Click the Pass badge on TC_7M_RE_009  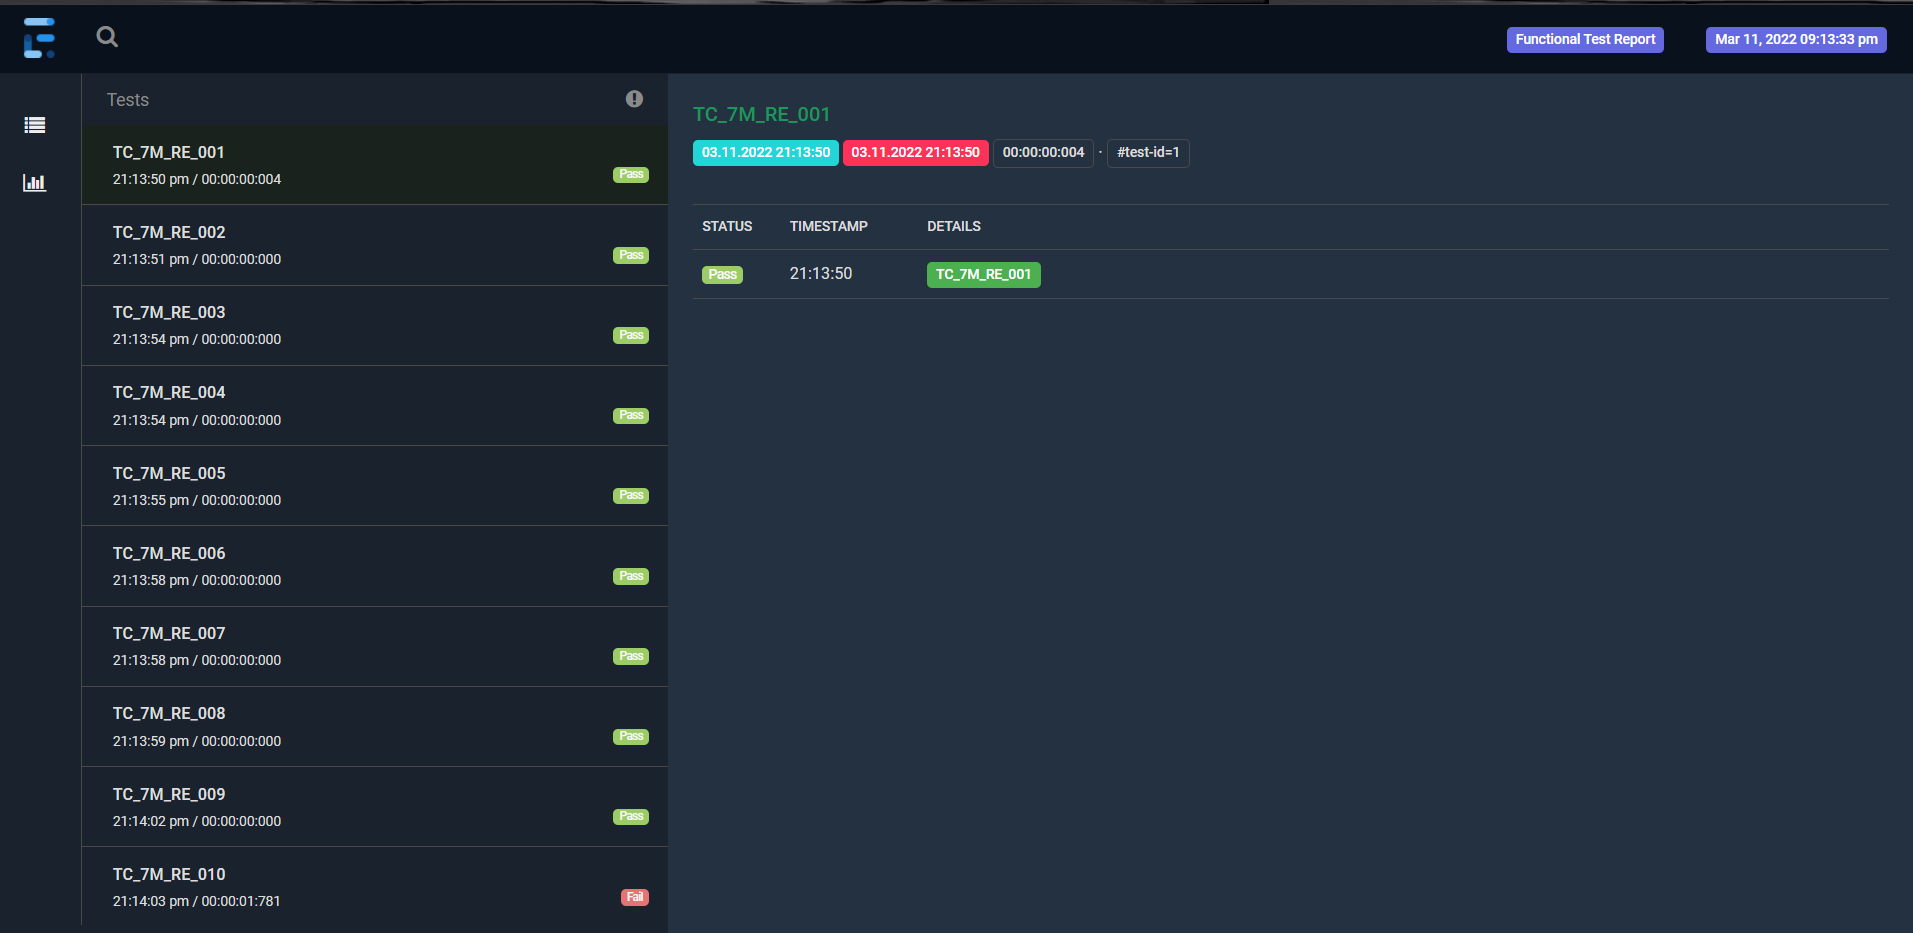pos(631,816)
